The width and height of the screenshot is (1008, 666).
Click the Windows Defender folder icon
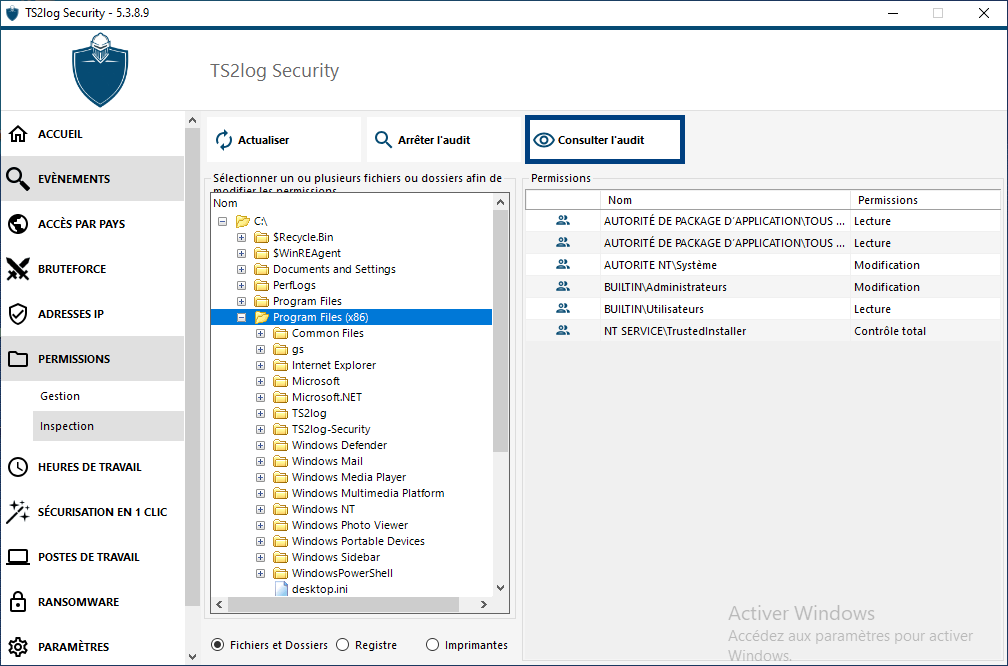pyautogui.click(x=280, y=445)
